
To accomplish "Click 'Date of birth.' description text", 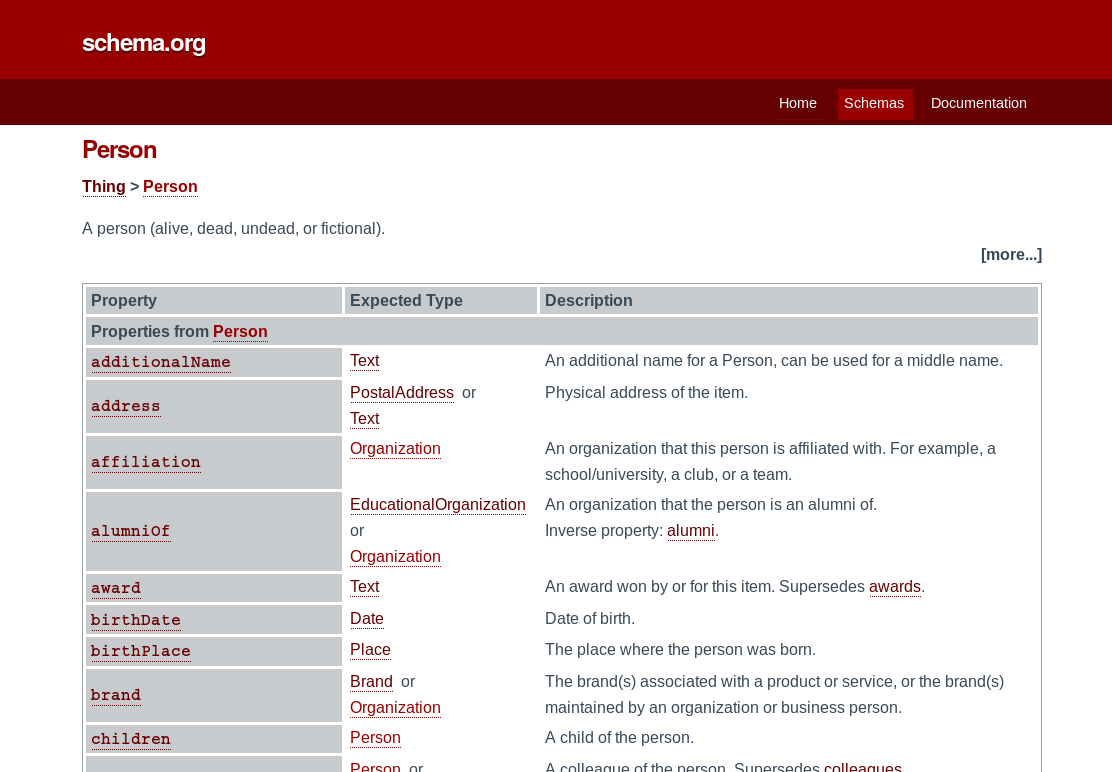I will click(x=589, y=619).
